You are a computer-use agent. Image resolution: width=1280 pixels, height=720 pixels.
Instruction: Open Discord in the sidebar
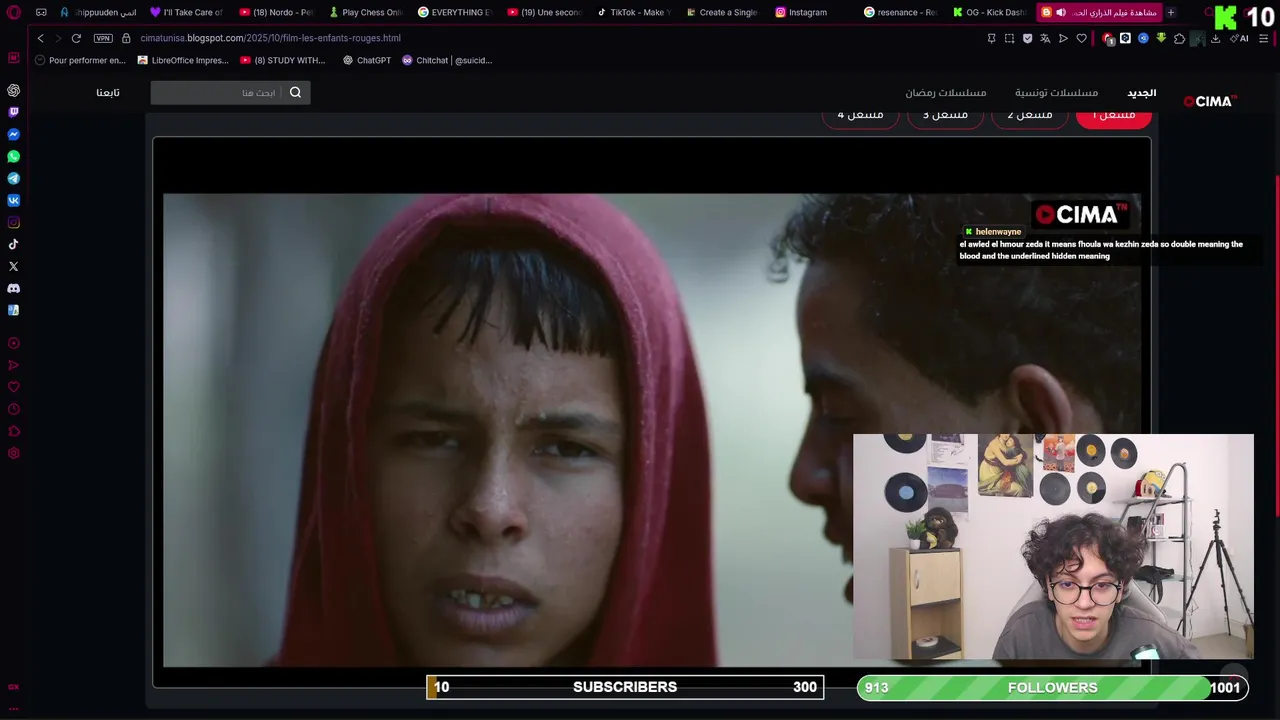[13, 288]
